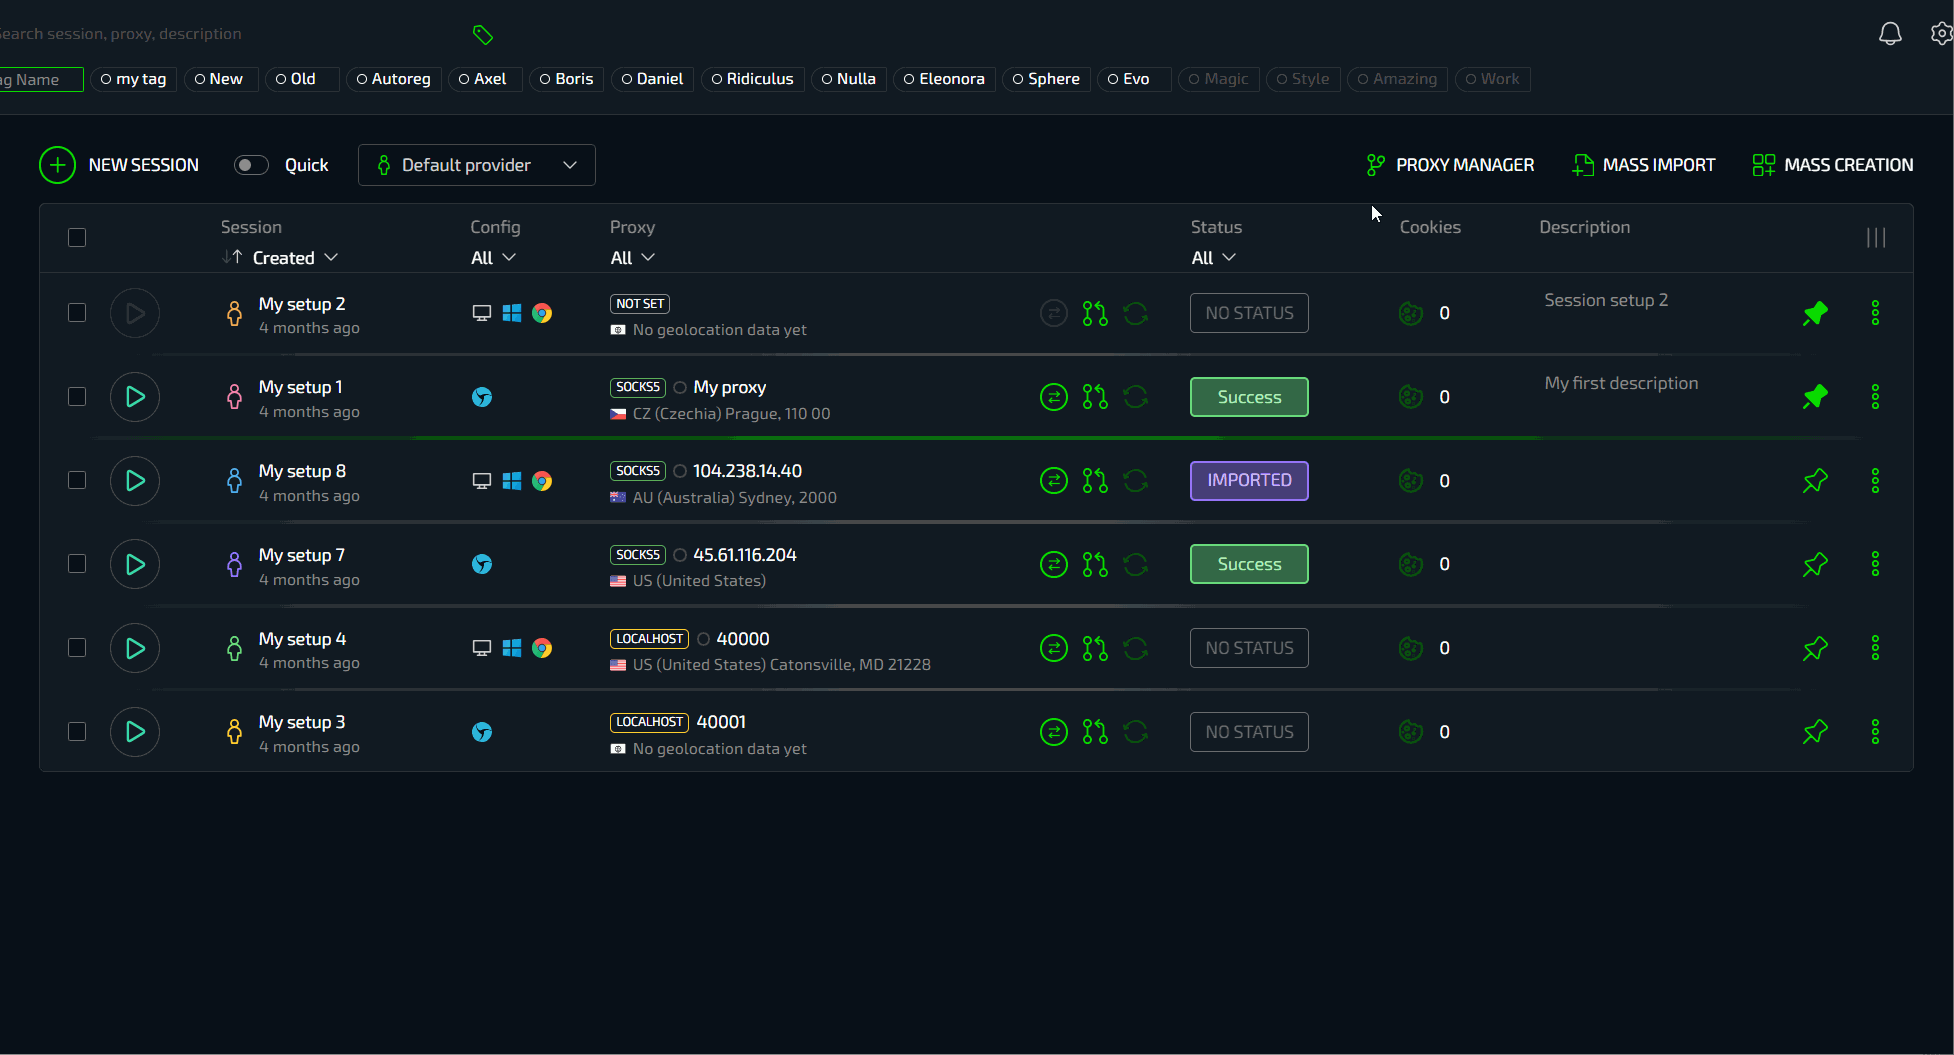
Task: Open the Default provider dropdown
Action: pyautogui.click(x=476, y=165)
